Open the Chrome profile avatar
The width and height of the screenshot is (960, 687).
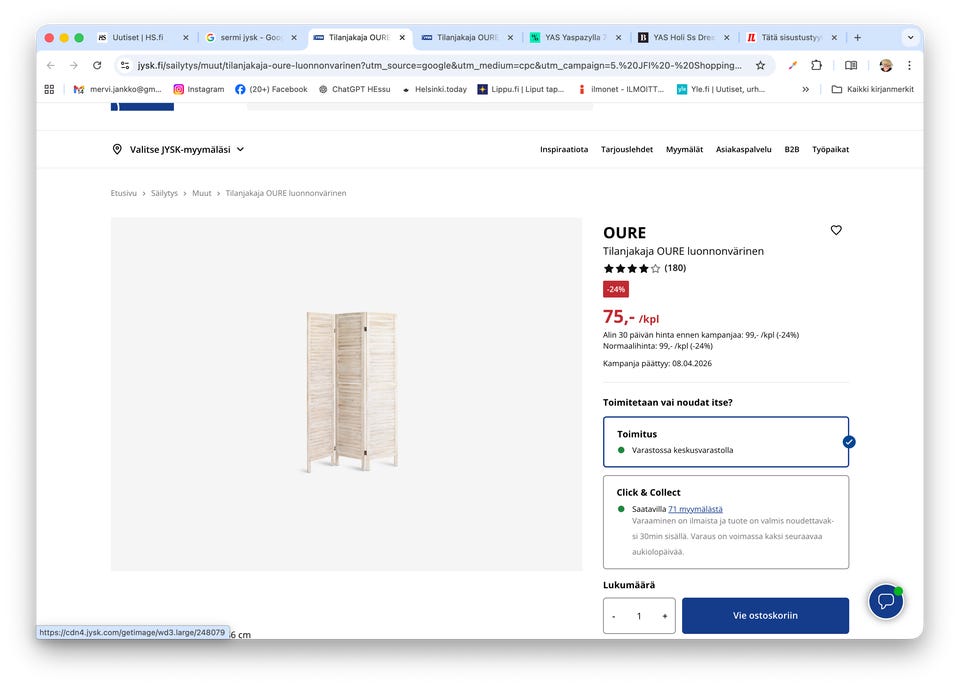click(x=885, y=65)
